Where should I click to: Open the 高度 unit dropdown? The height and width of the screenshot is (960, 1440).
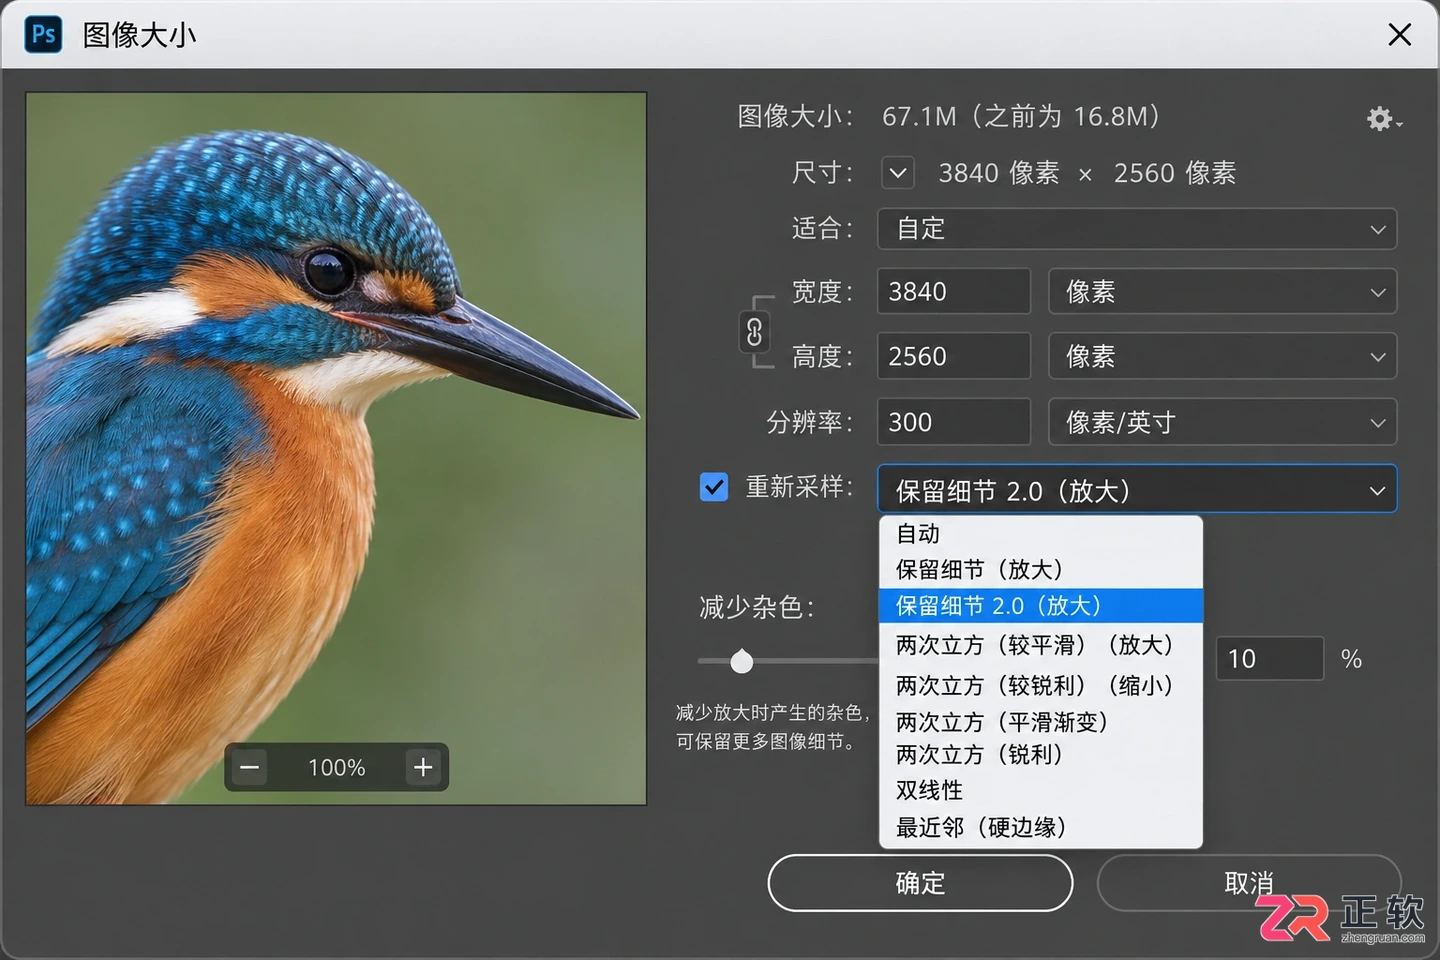pyautogui.click(x=1222, y=356)
